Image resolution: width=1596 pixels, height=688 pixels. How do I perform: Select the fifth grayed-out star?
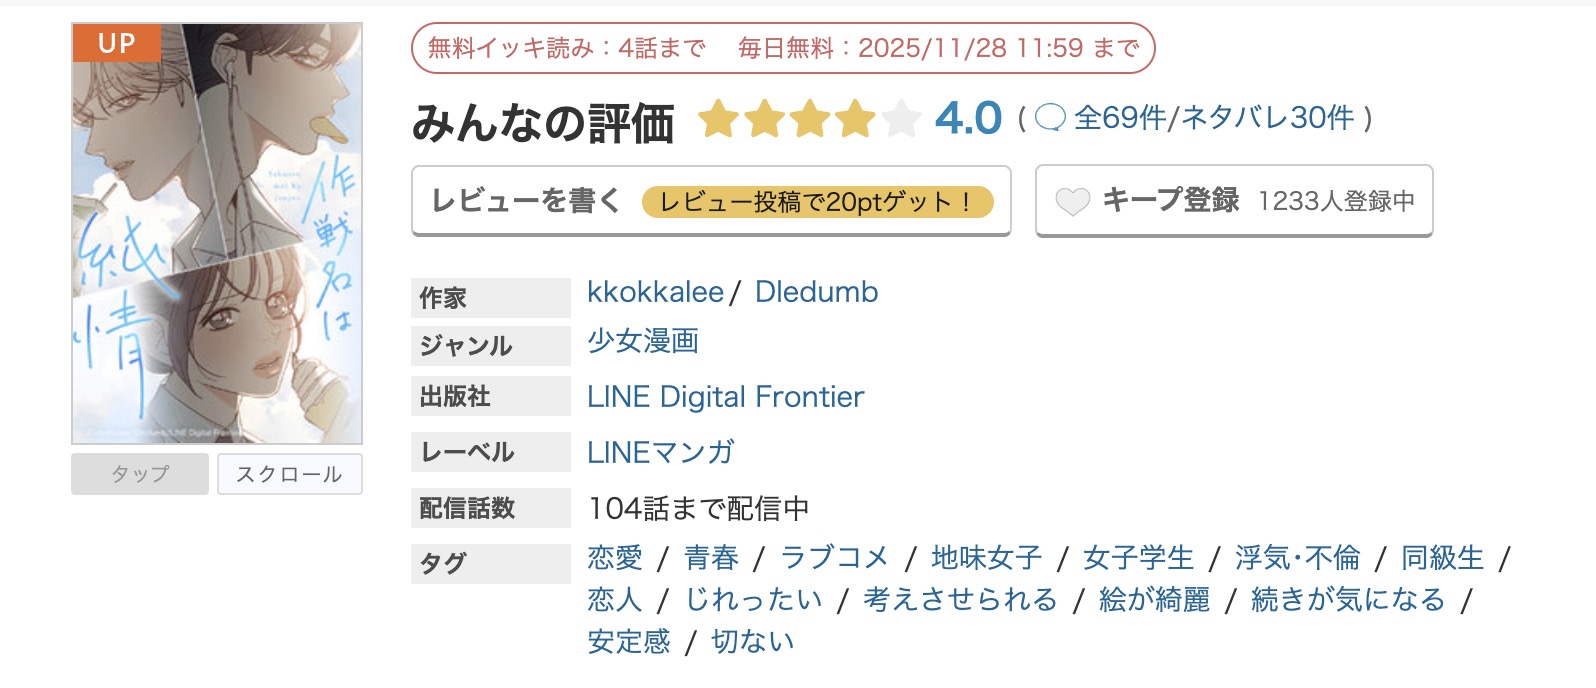pyautogui.click(x=898, y=118)
